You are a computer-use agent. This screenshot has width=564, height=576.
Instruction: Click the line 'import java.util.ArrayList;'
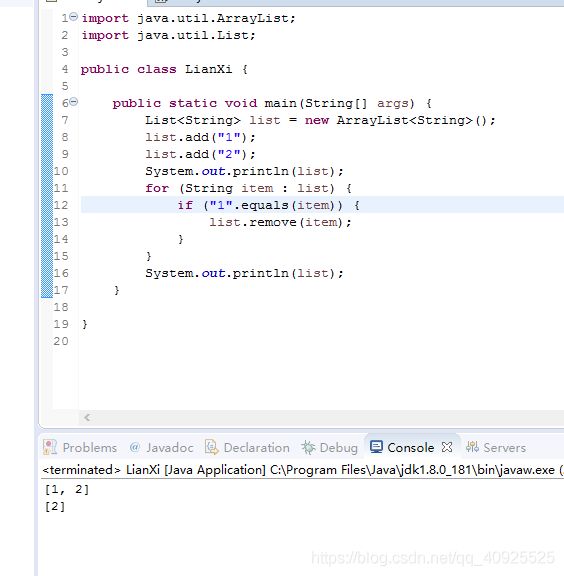click(188, 18)
